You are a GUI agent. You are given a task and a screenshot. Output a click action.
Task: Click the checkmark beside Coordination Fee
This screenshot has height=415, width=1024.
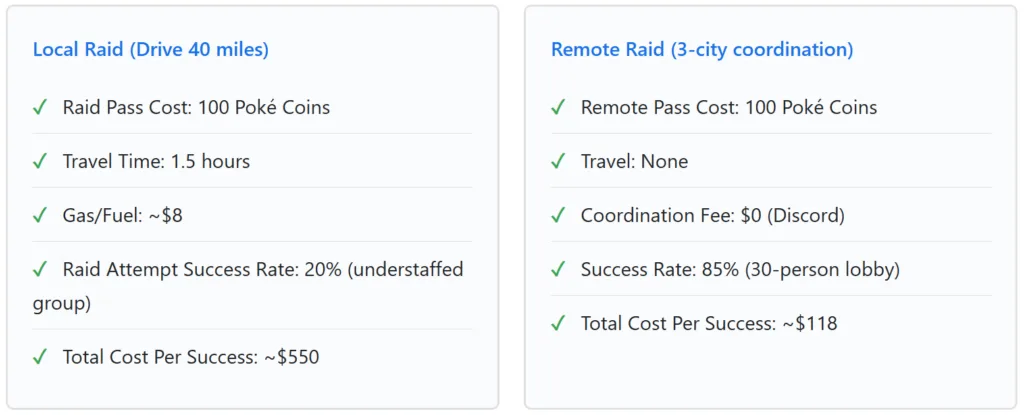pyautogui.click(x=558, y=216)
